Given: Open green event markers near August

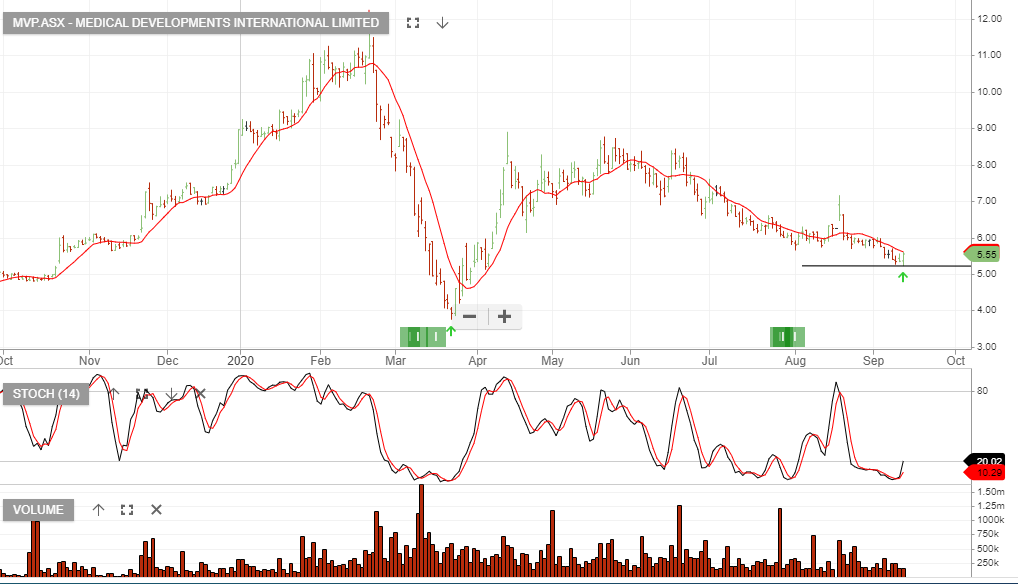Looking at the screenshot, I should (788, 337).
